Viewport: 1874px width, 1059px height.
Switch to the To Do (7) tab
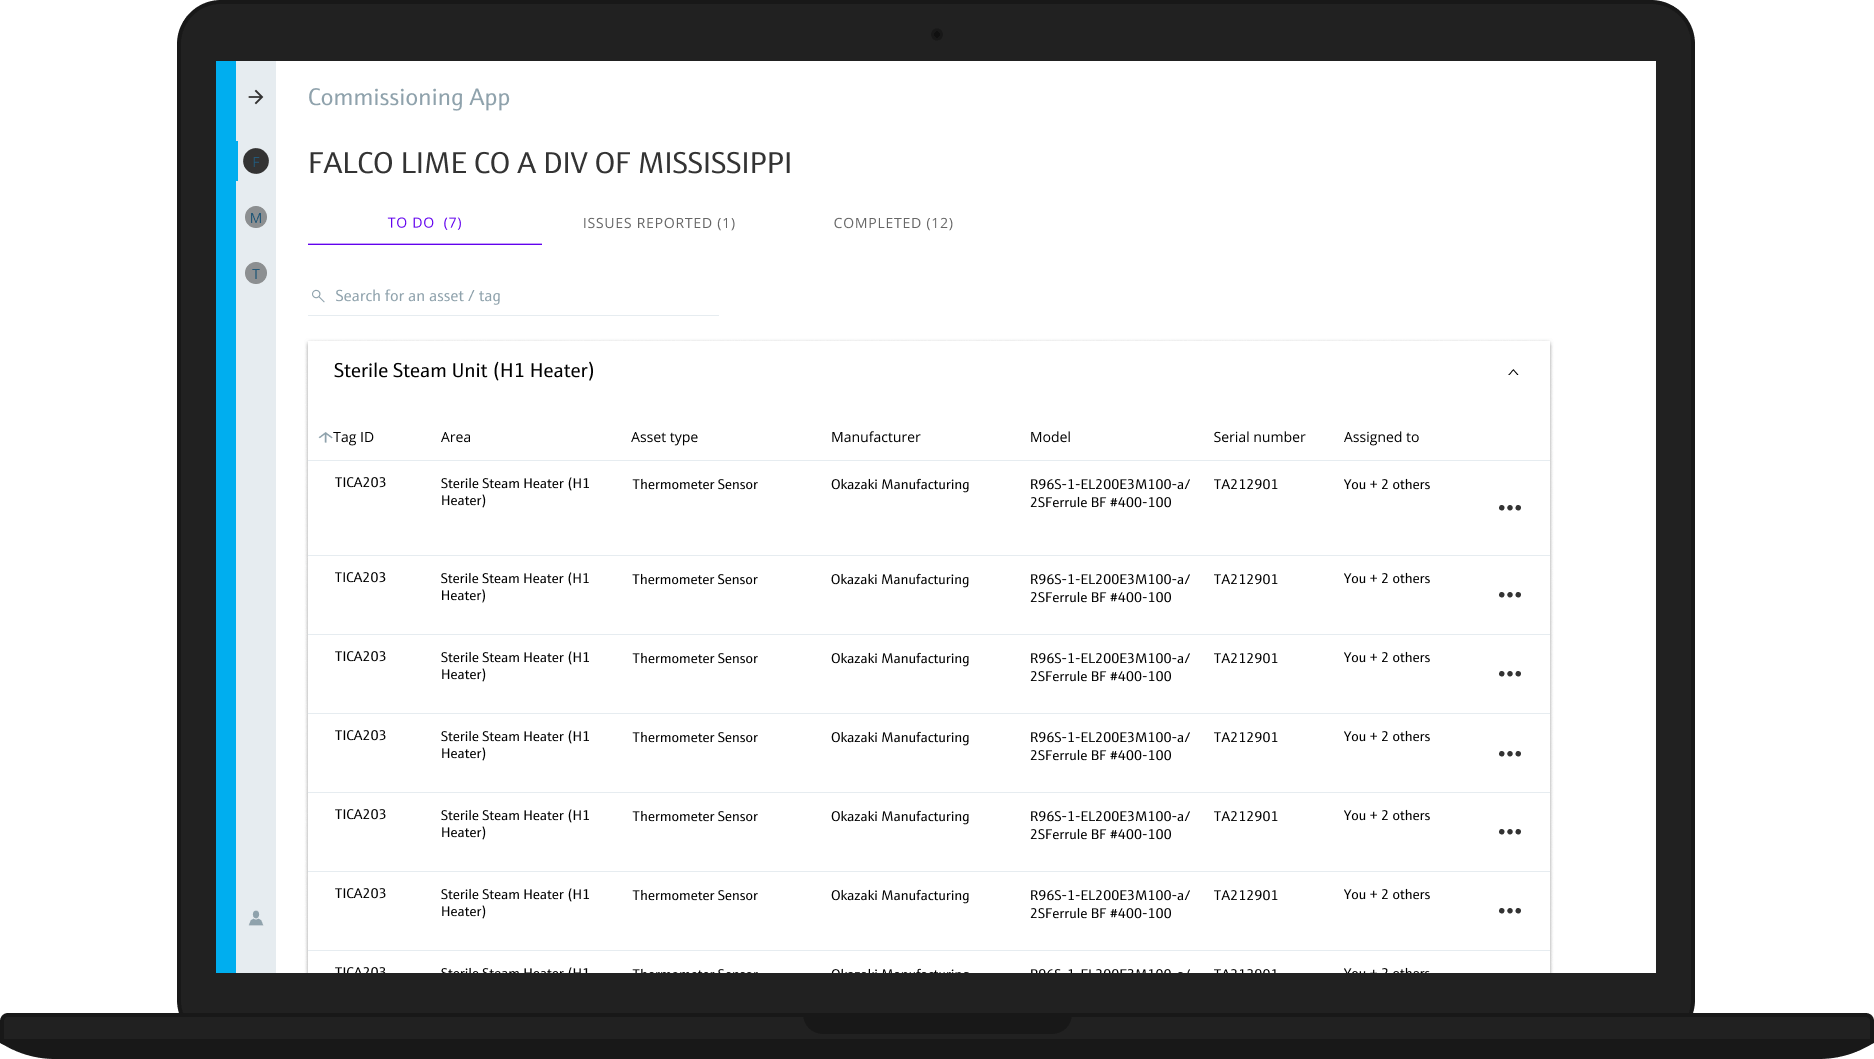click(x=425, y=223)
